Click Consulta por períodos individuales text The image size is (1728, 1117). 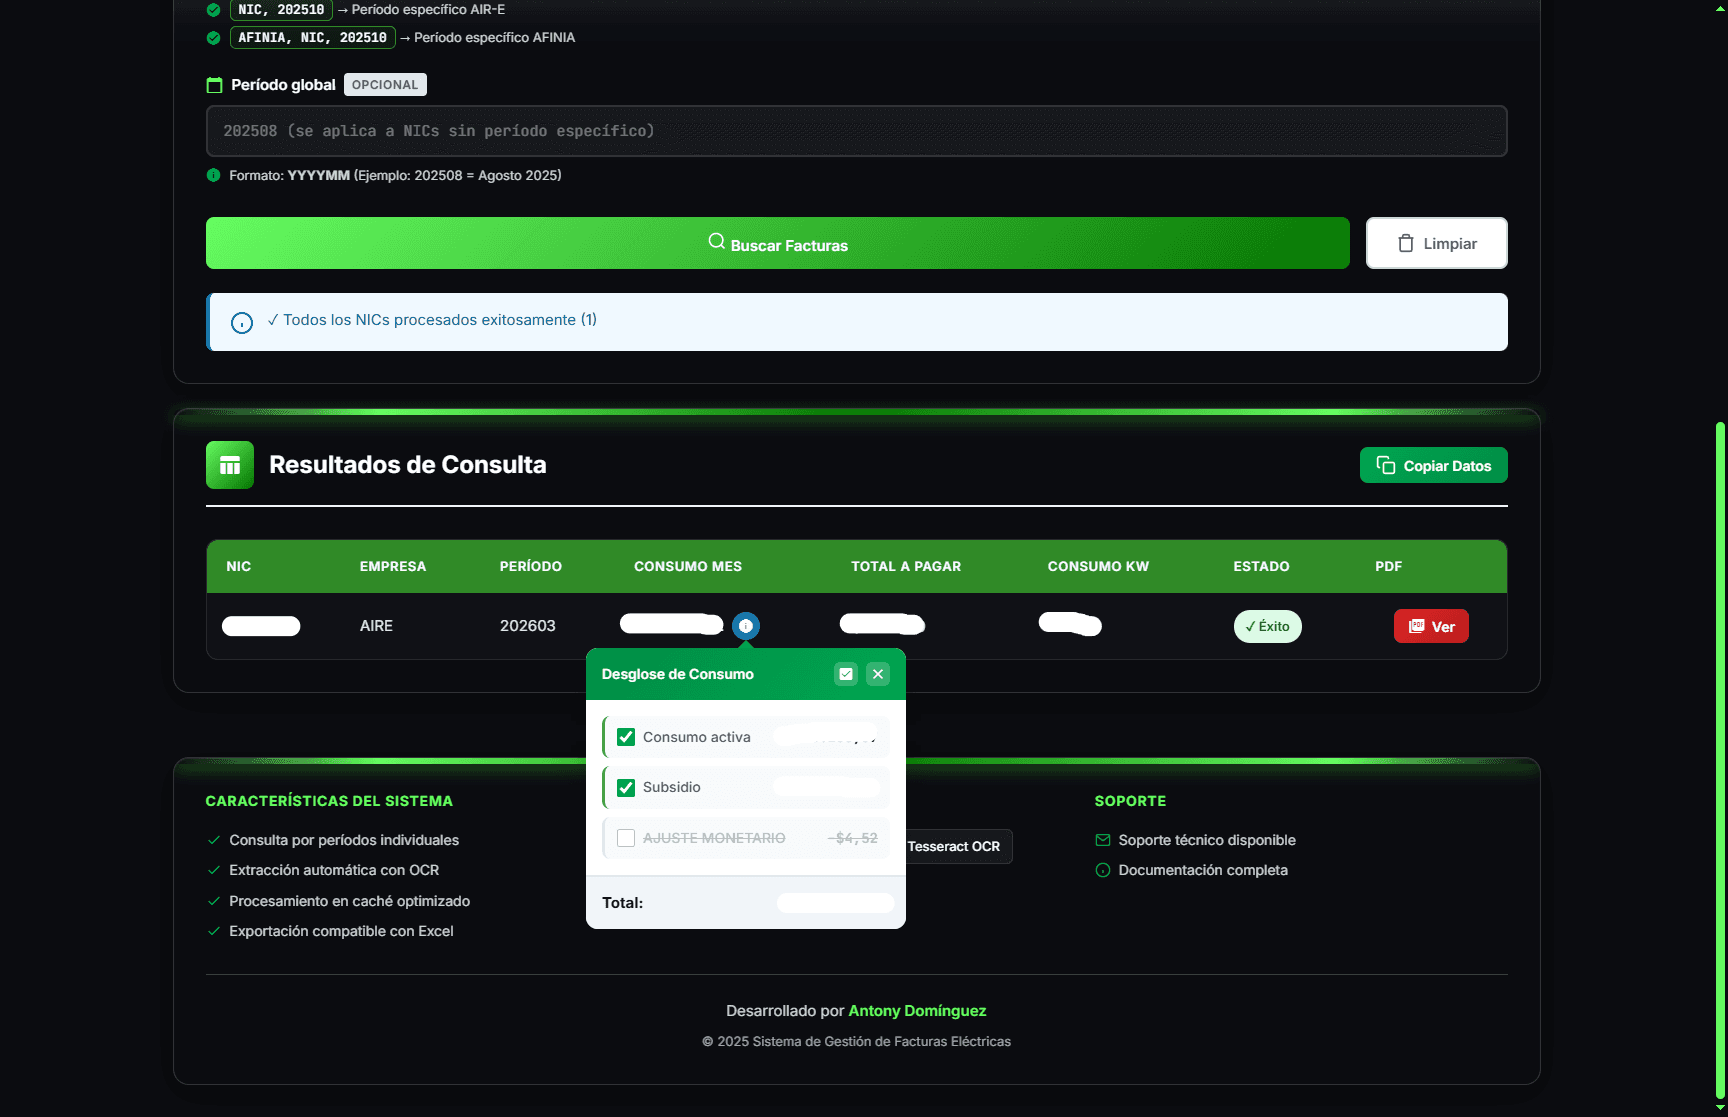344,840
